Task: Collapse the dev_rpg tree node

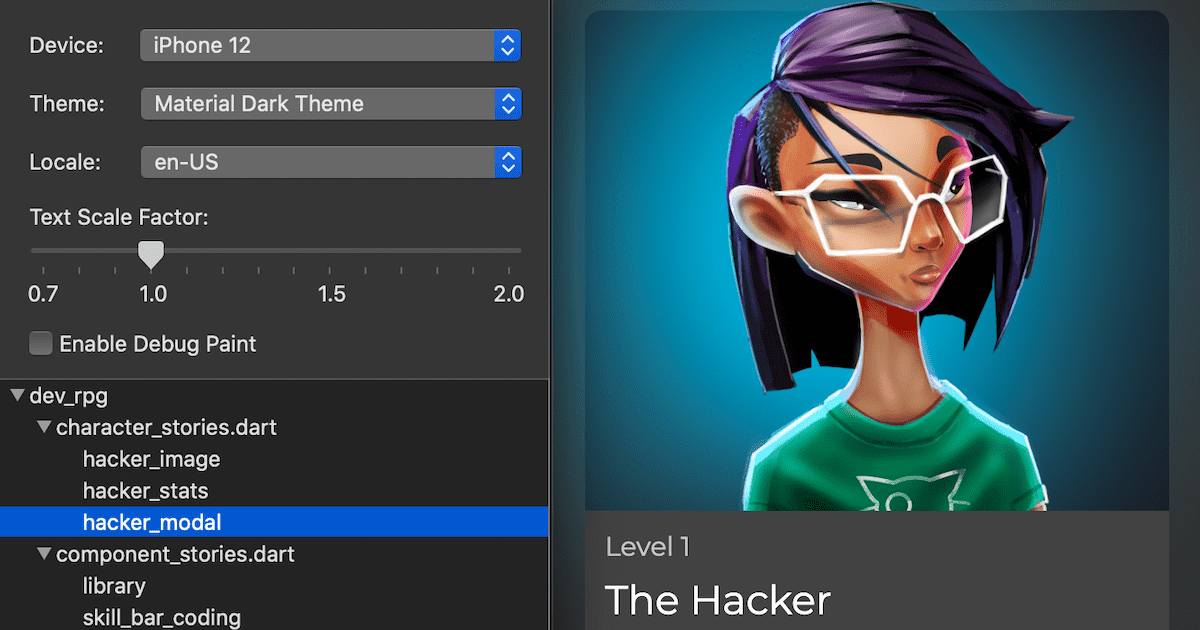Action: pos(17,396)
